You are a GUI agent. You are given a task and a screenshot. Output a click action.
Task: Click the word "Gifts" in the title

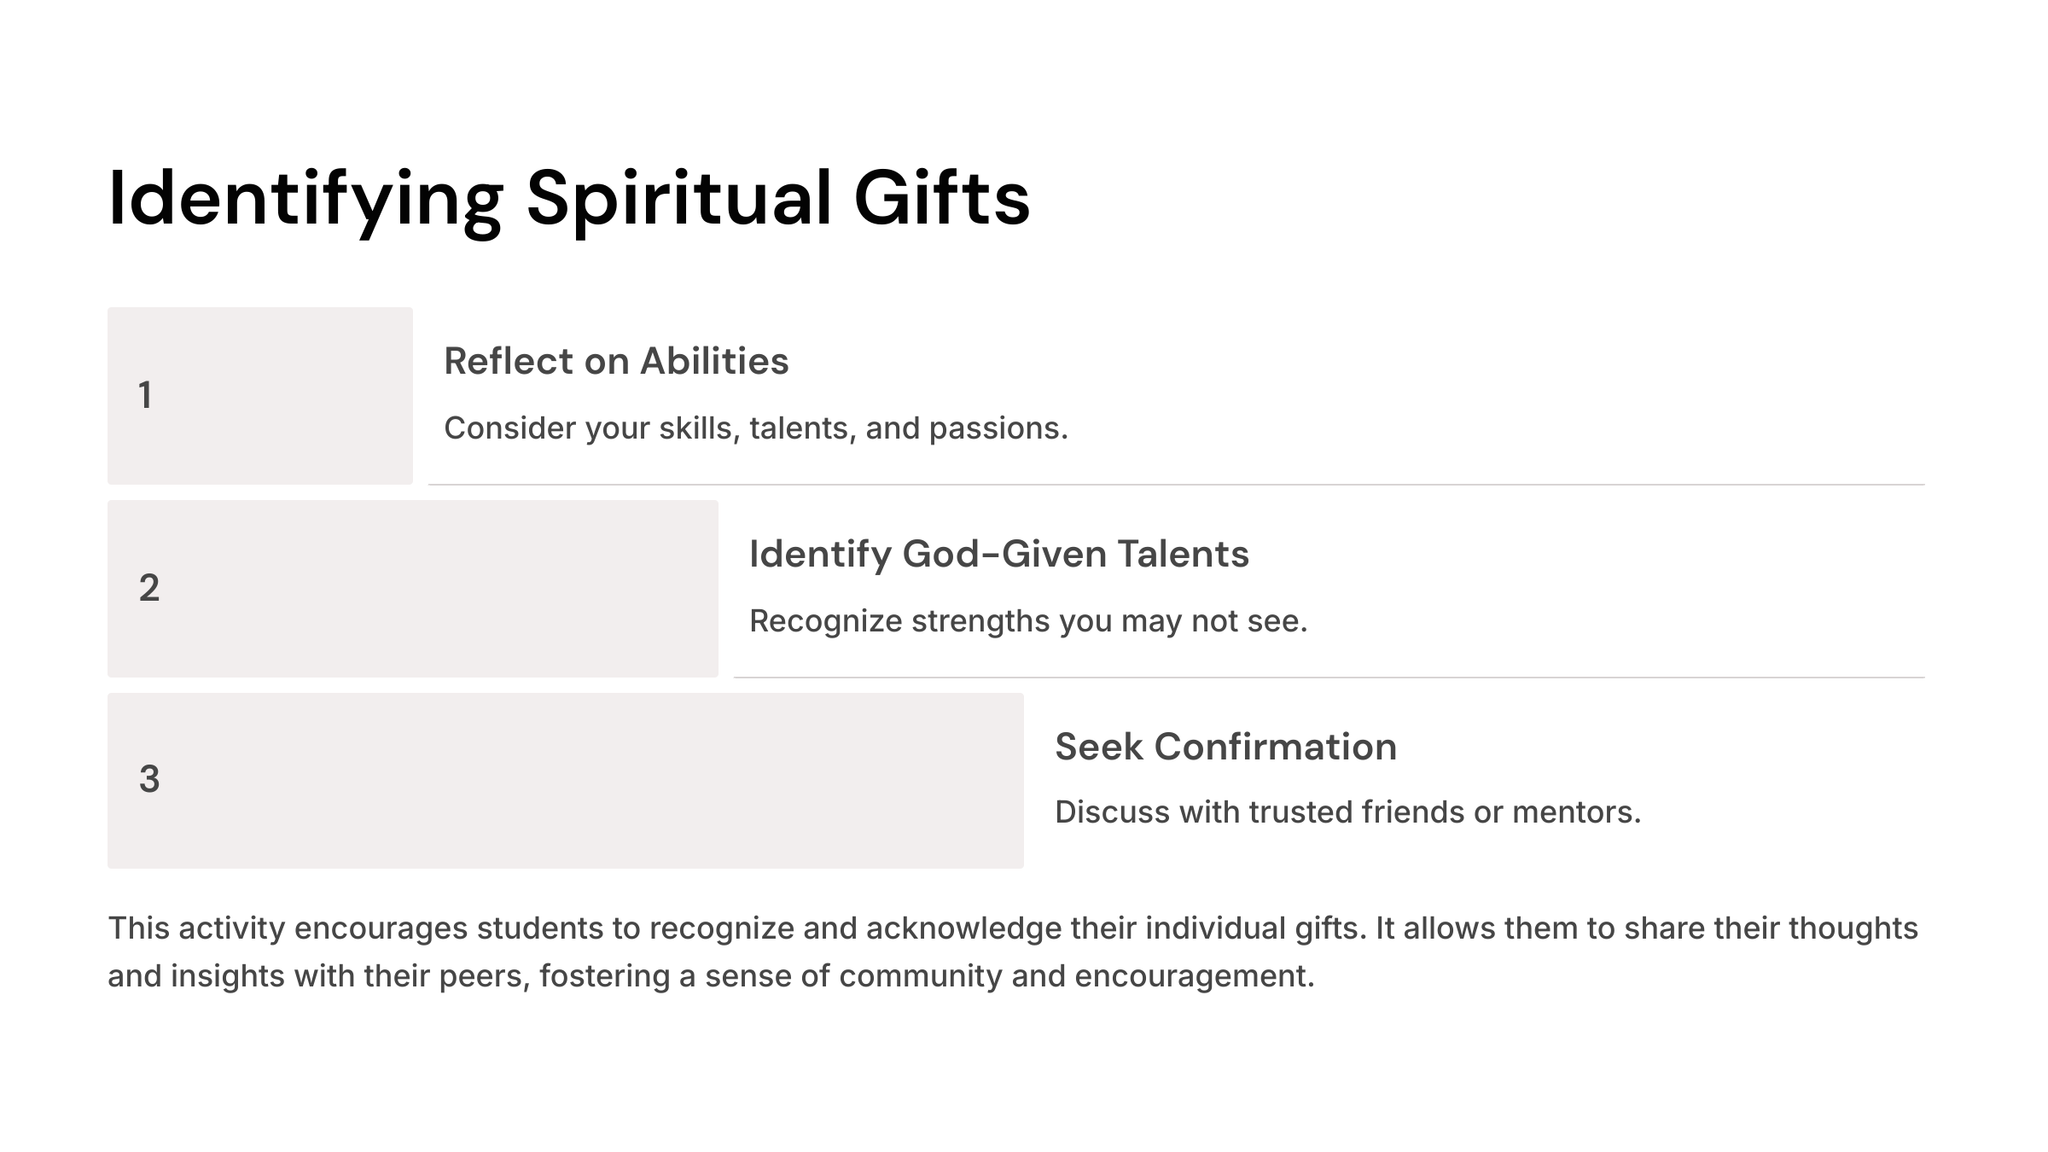pos(941,198)
